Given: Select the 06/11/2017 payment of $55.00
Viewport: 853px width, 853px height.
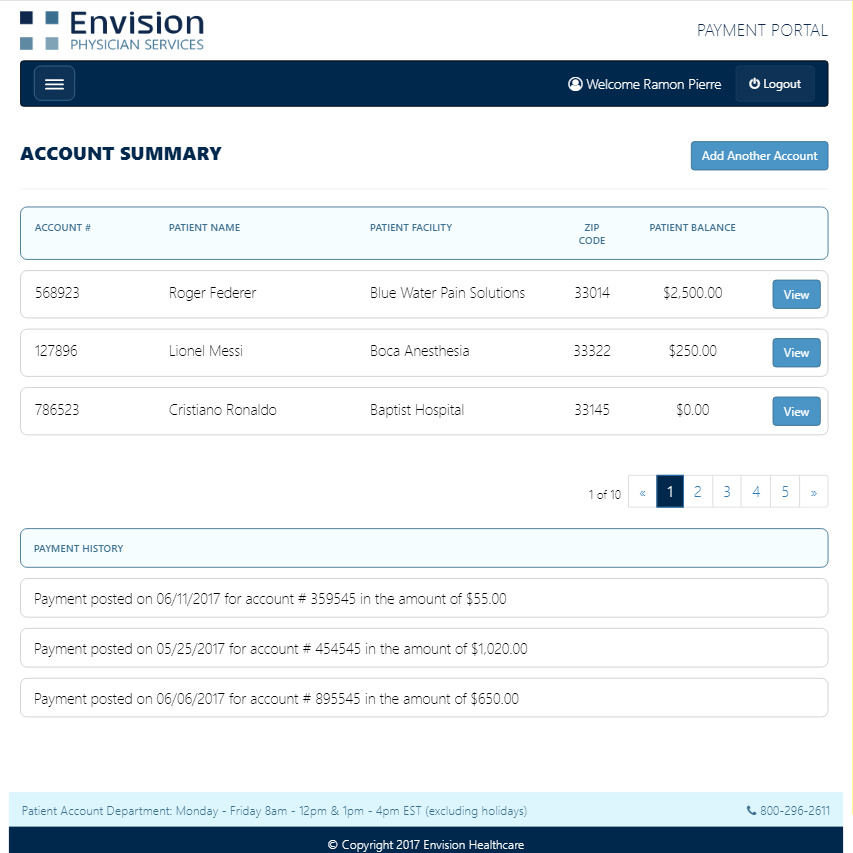Looking at the screenshot, I should [424, 598].
